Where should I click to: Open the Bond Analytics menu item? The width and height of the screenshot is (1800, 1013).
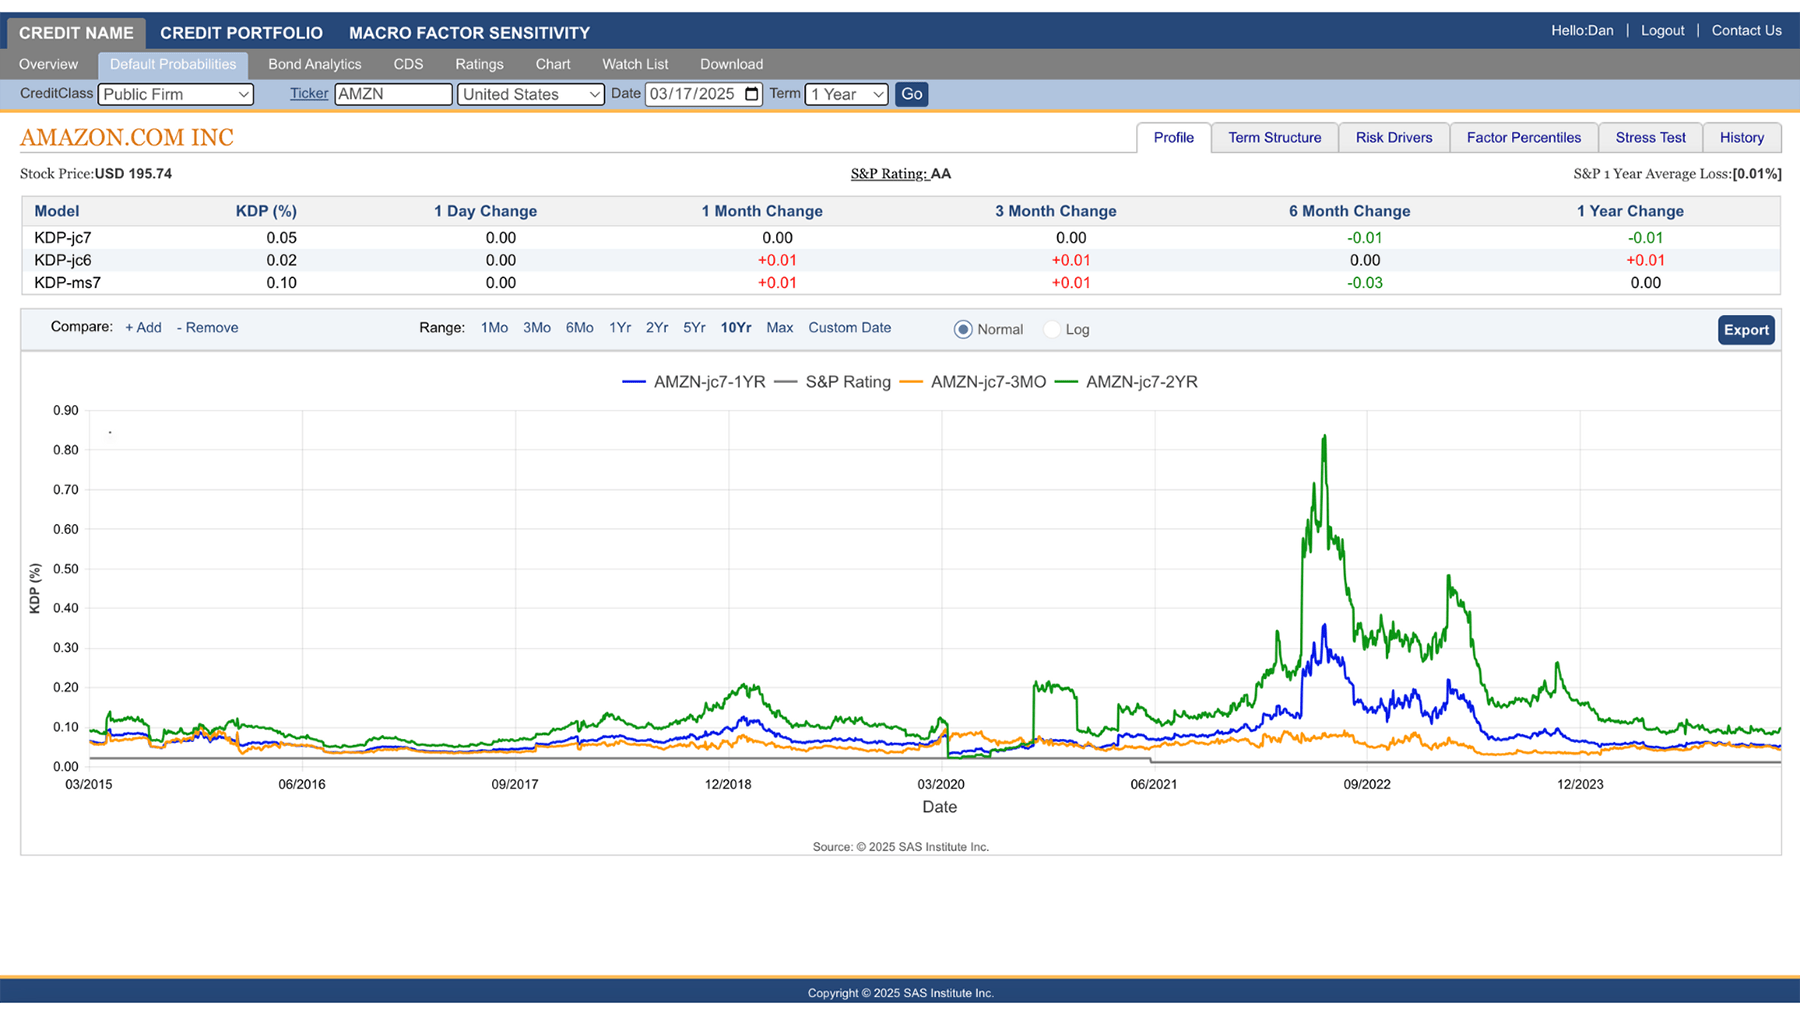point(314,64)
